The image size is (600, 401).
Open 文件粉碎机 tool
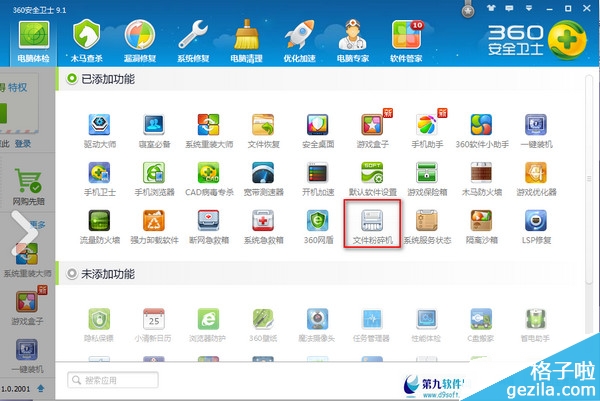pos(372,224)
